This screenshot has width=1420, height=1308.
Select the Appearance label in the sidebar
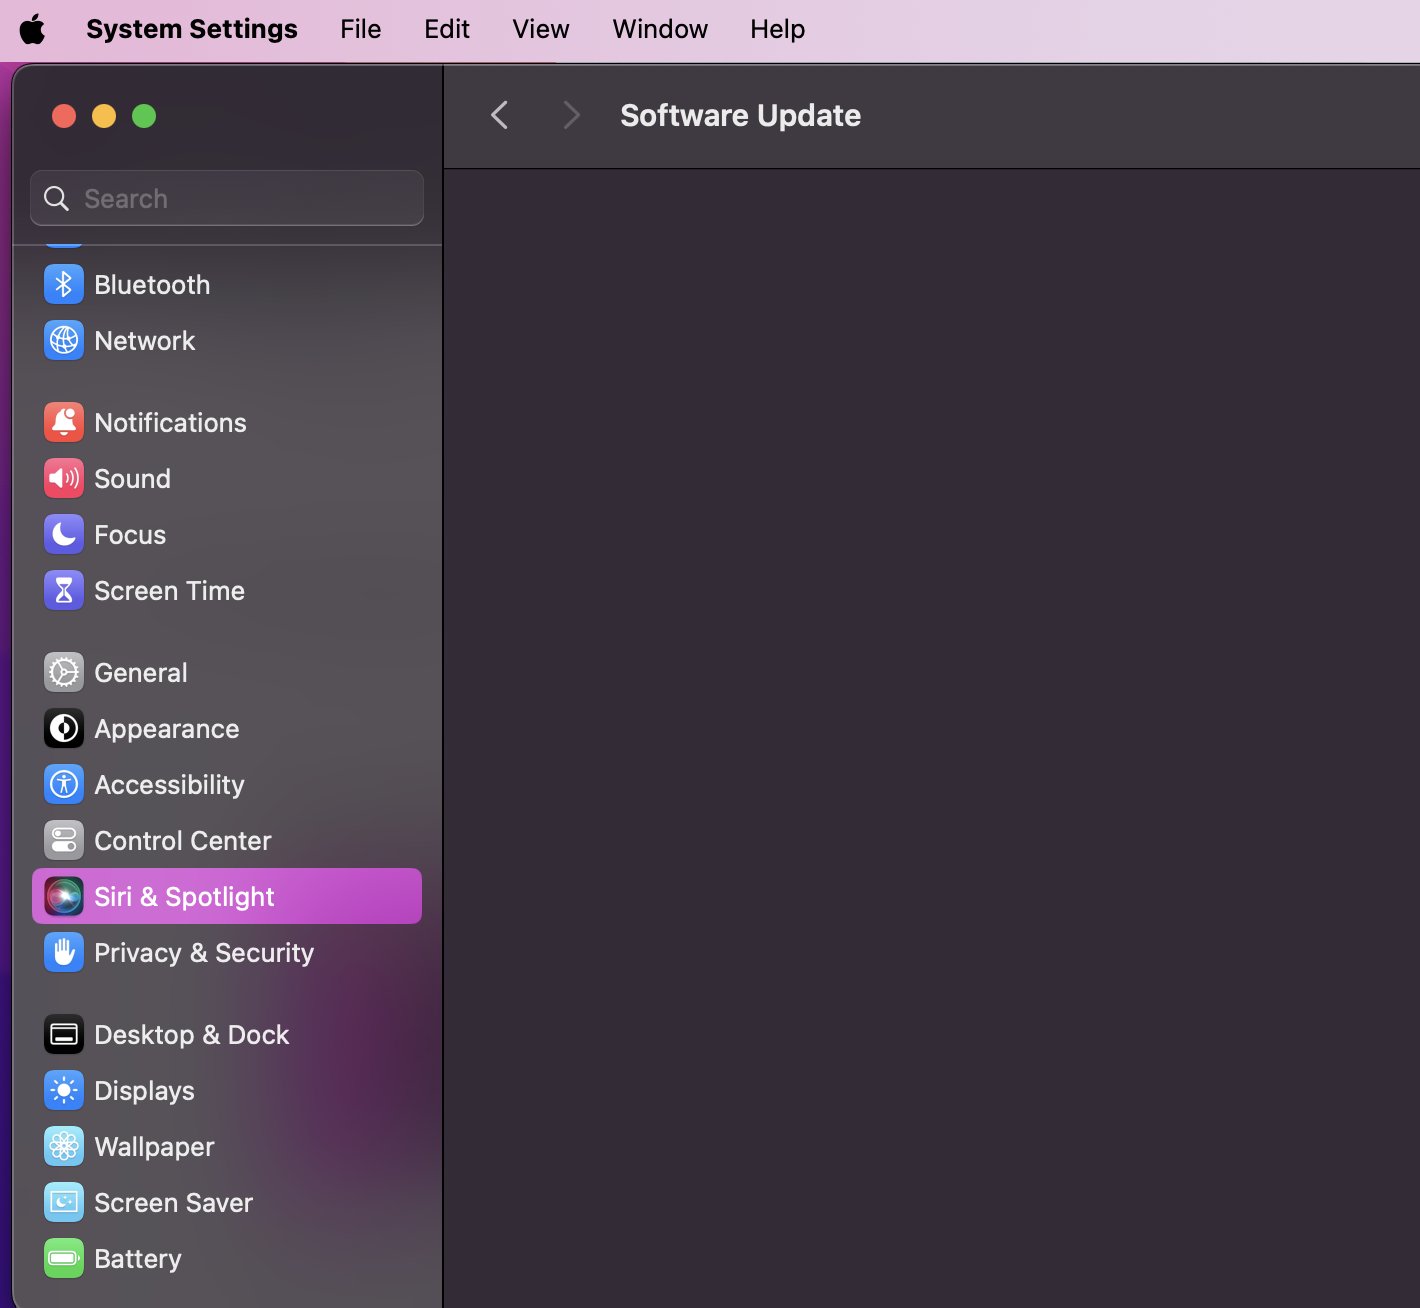[167, 730]
